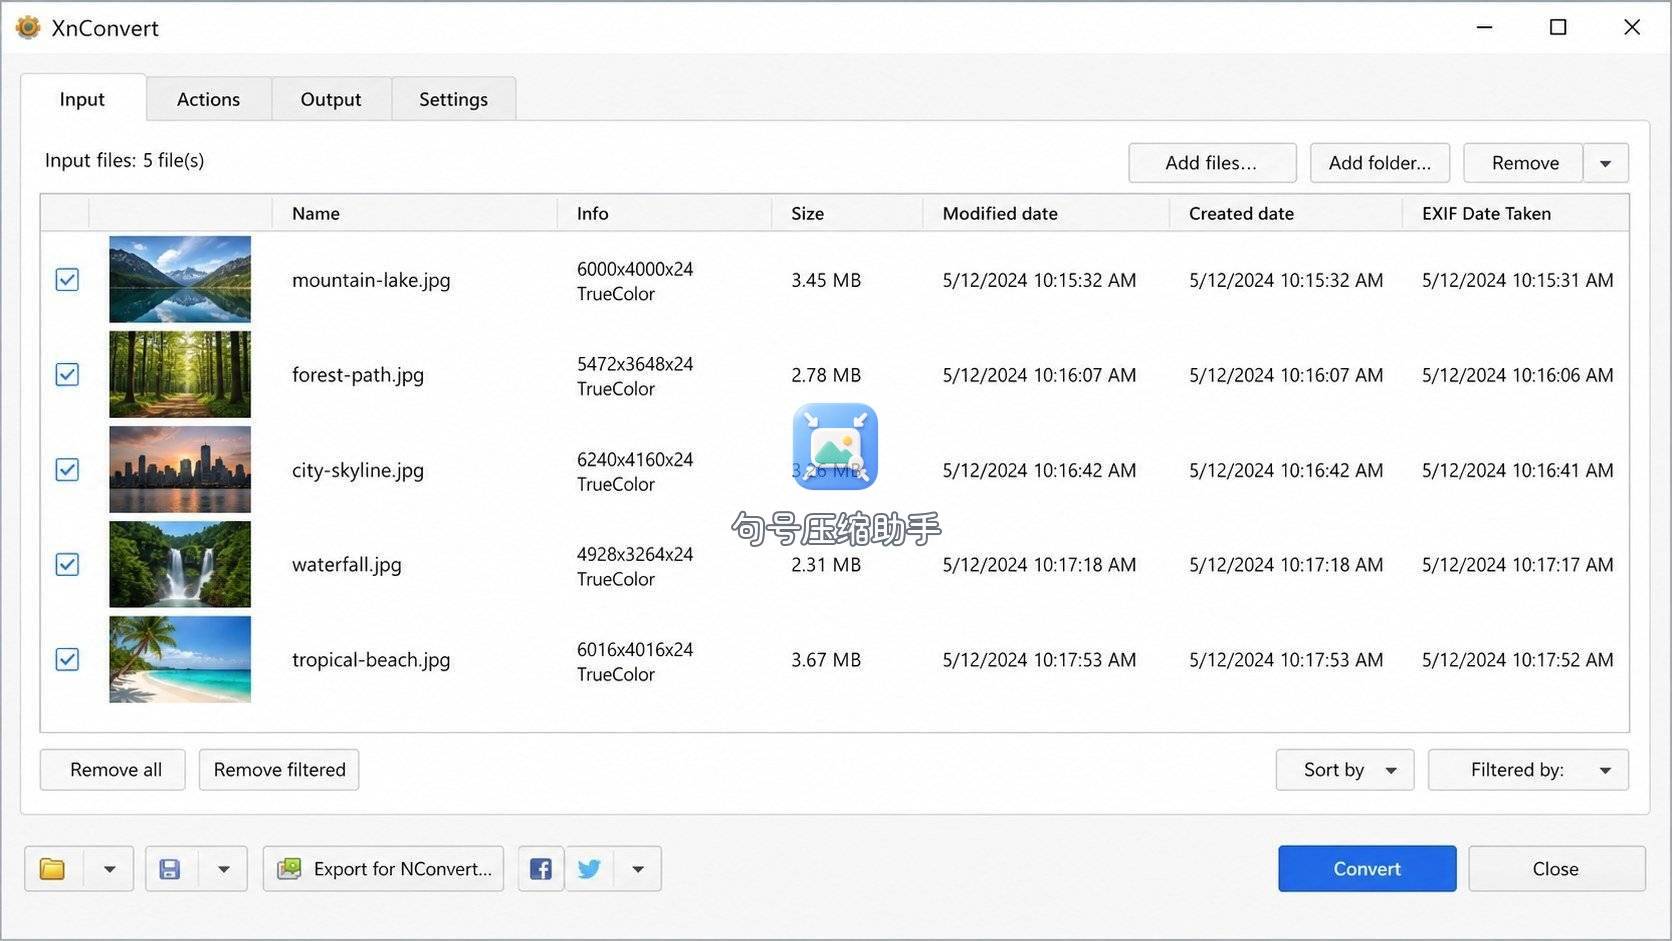This screenshot has height=941, width=1672.
Task: Open the Sort by dropdown
Action: (1345, 770)
